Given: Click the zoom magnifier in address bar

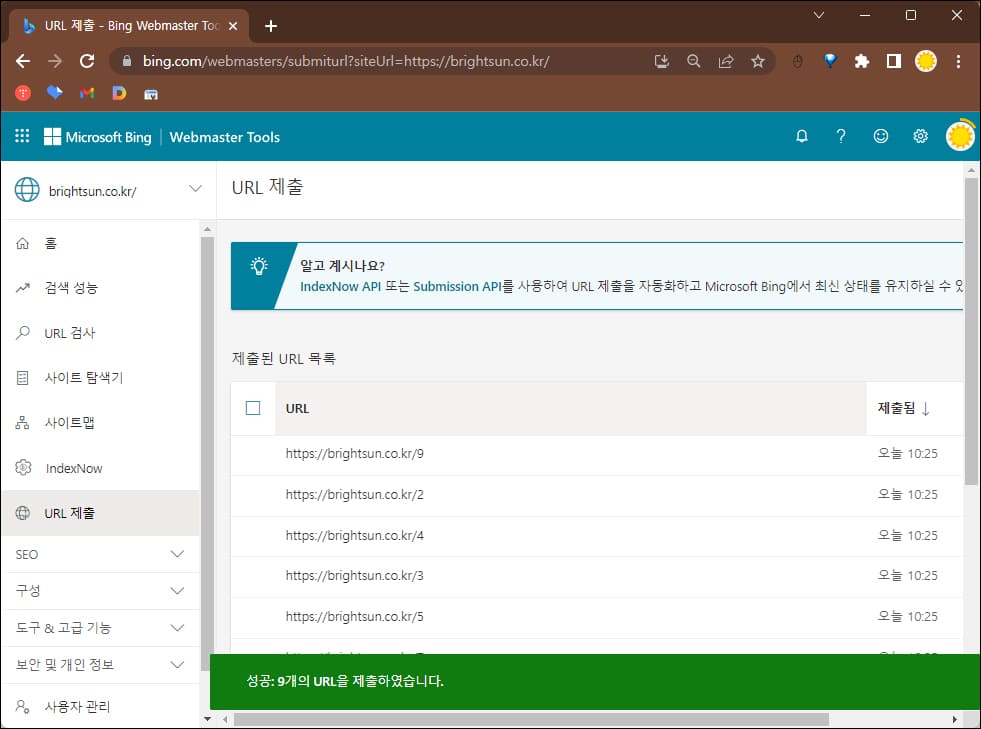Looking at the screenshot, I should 693,61.
